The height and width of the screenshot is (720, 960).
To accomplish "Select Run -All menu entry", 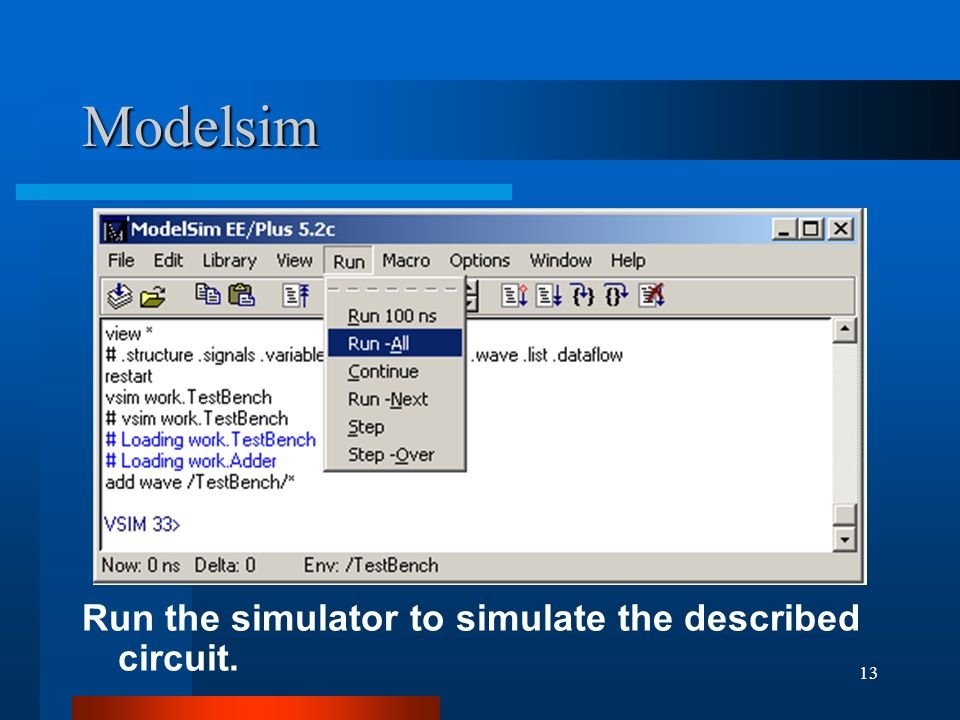I will coord(395,343).
